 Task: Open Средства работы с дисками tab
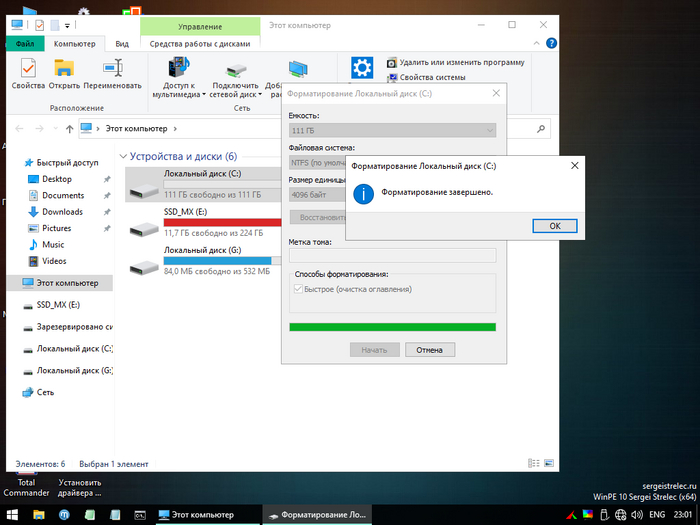point(200,44)
